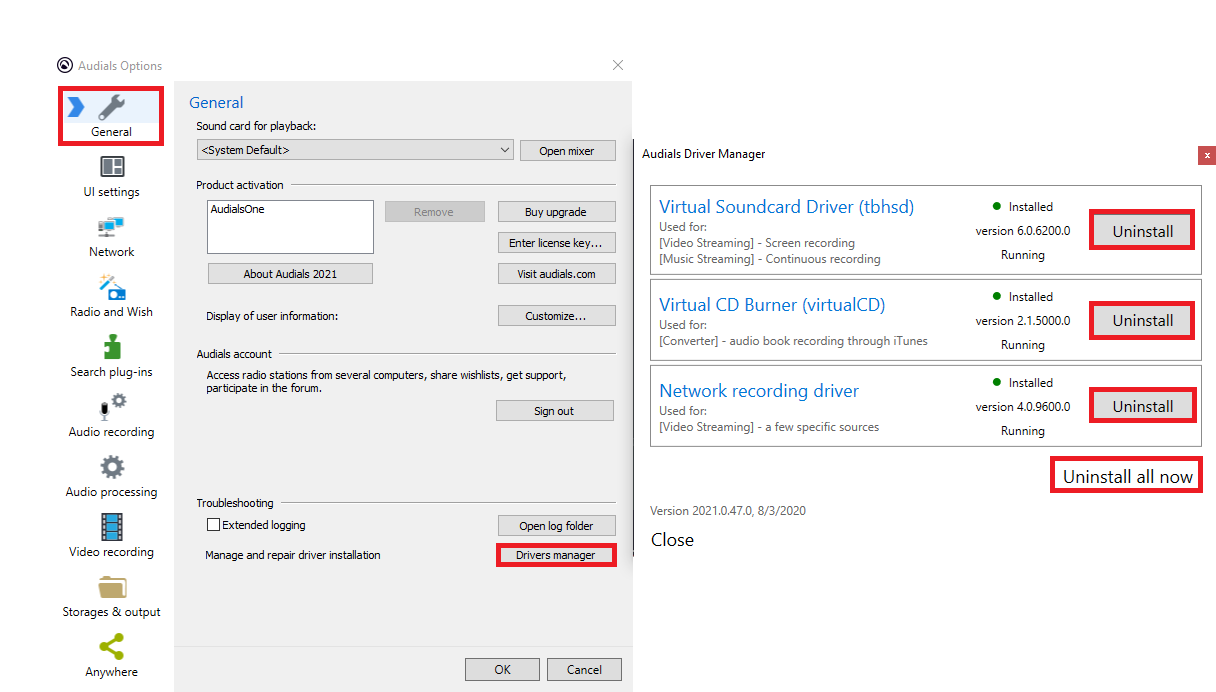The image size is (1216, 692).
Task: Select the Audio processing gear icon
Action: (112, 467)
